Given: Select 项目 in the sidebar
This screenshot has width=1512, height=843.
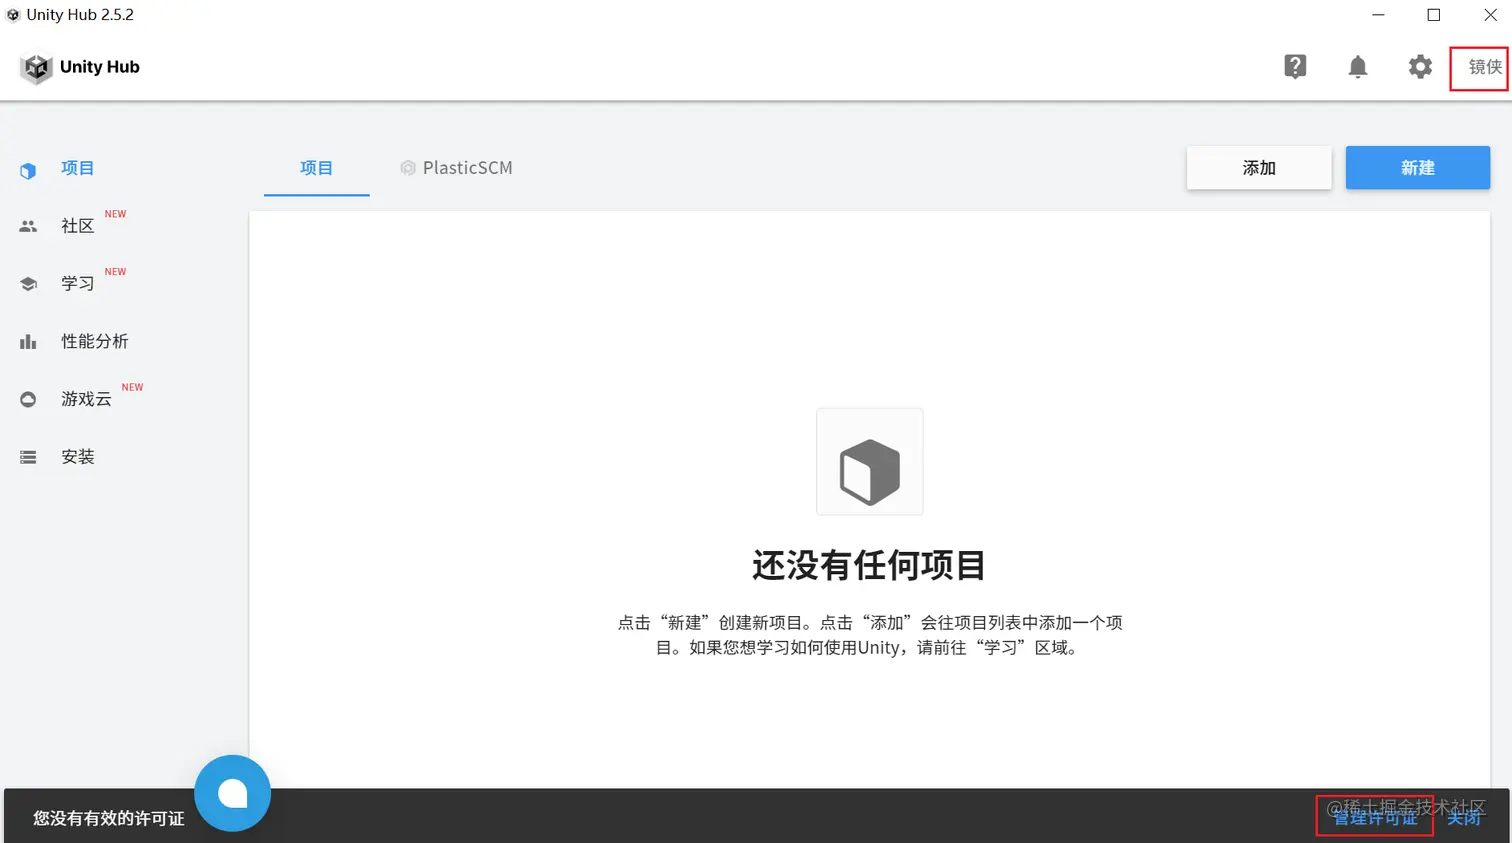Looking at the screenshot, I should click(77, 168).
